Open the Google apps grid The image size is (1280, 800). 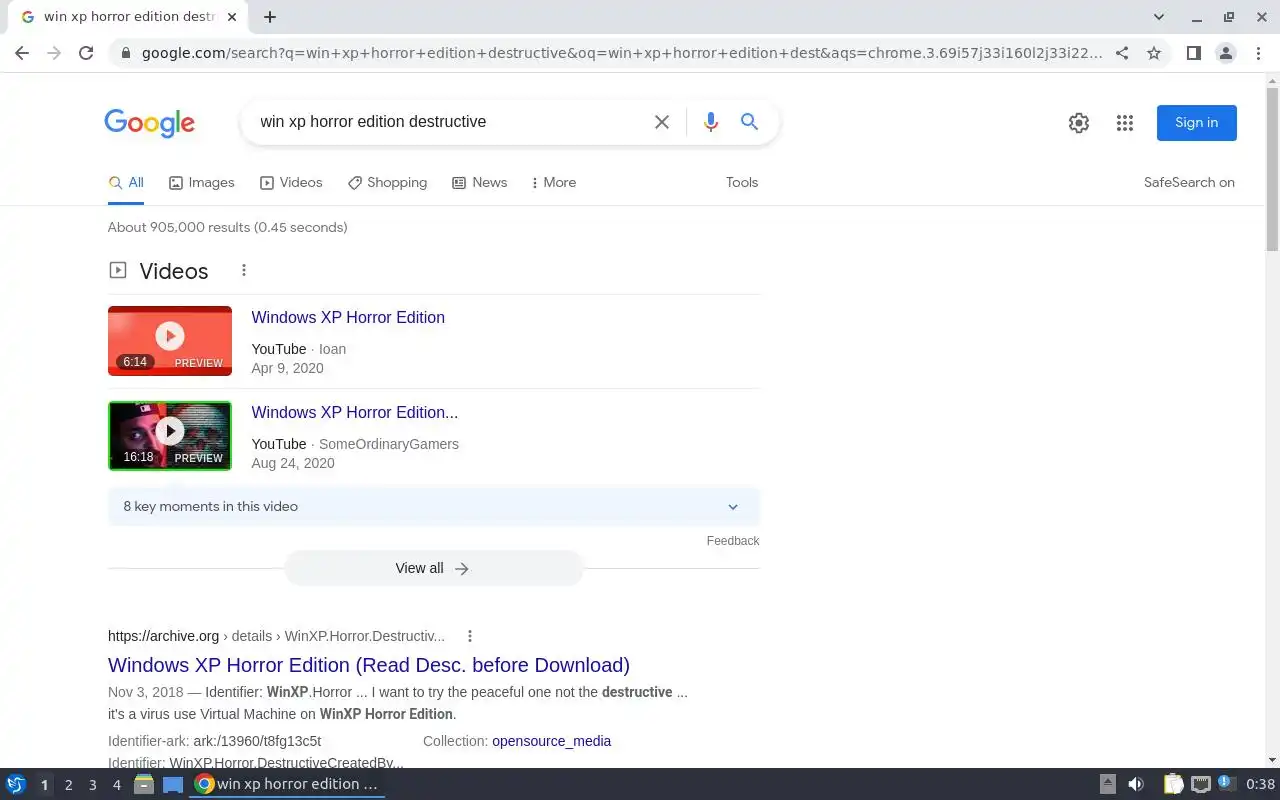tap(1125, 123)
